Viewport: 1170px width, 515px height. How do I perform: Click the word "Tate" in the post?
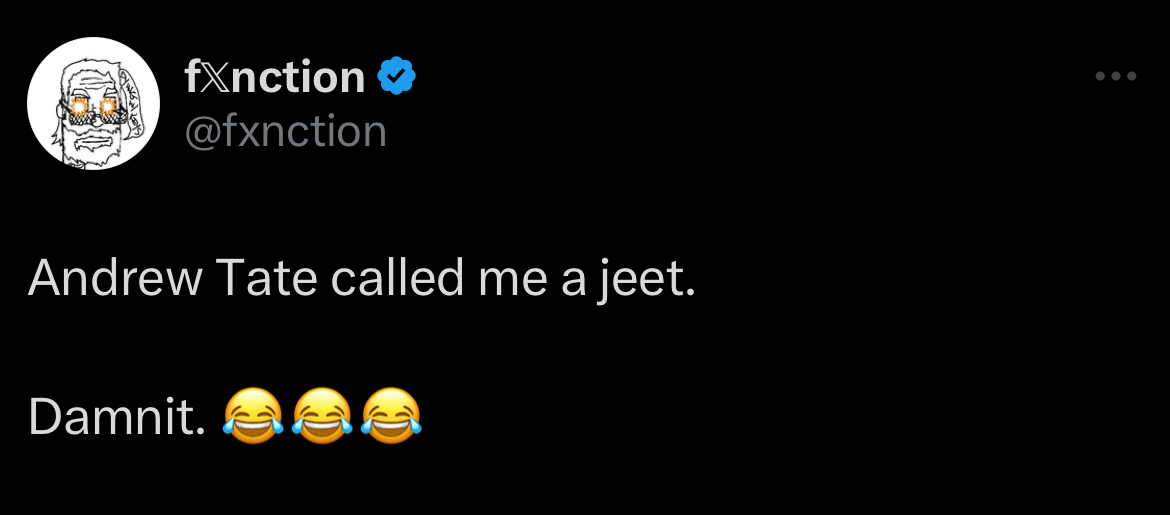(x=266, y=277)
